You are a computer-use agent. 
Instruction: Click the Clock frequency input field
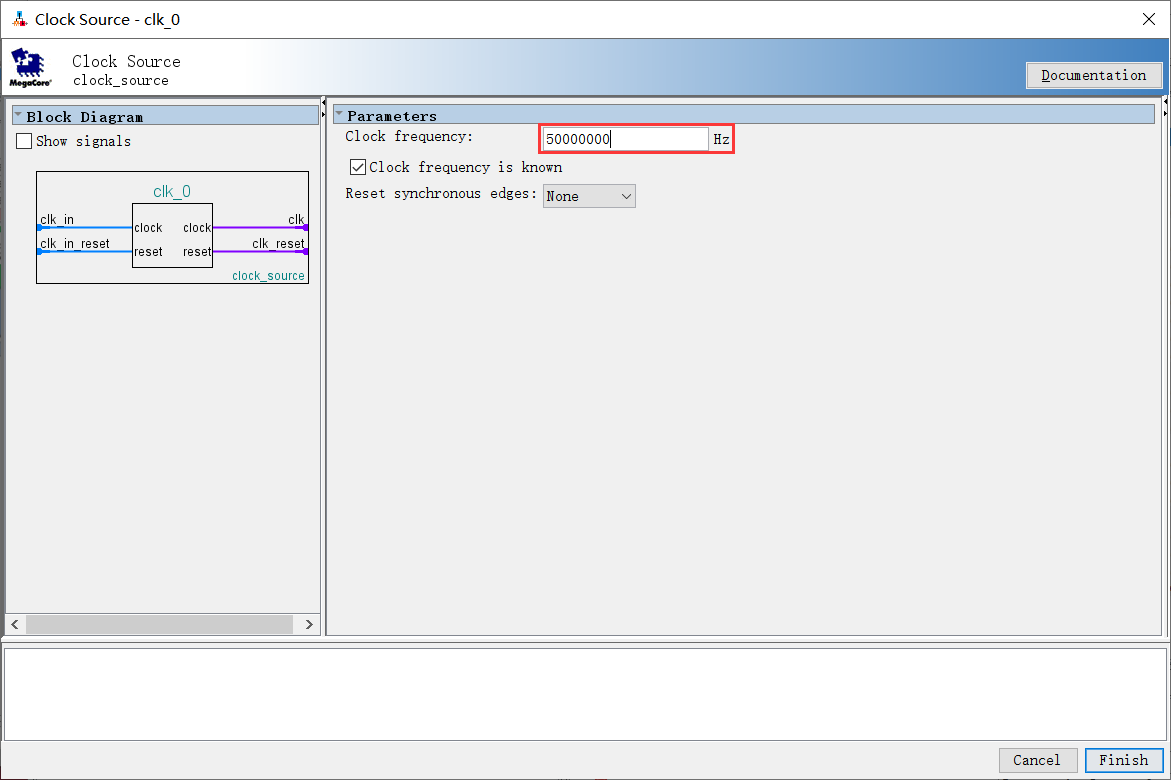(624, 139)
